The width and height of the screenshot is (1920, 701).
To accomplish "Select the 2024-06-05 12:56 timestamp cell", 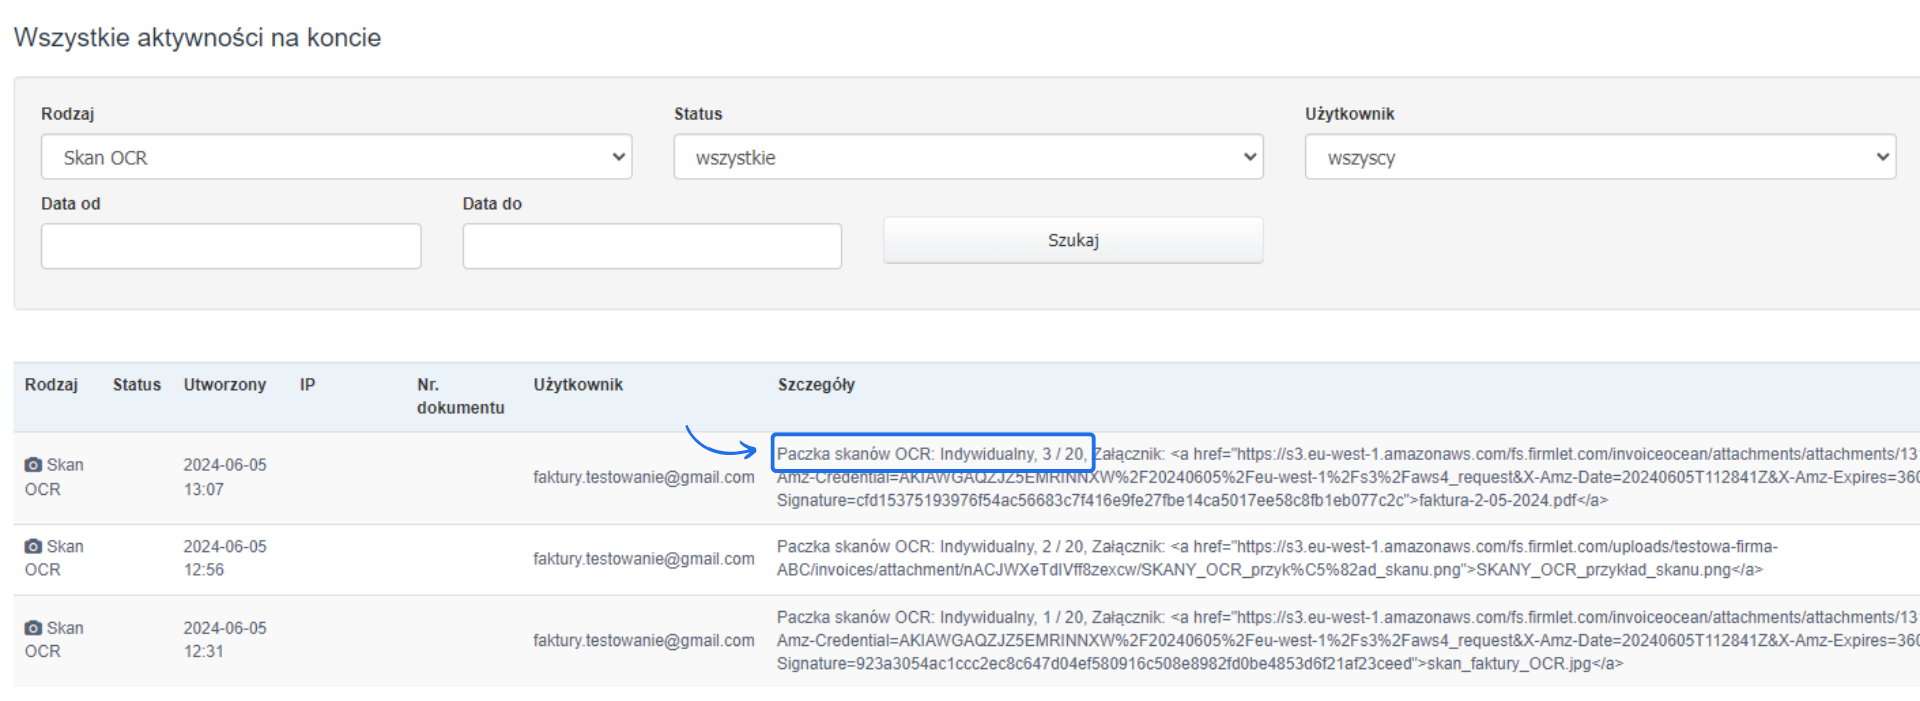I will point(225,558).
